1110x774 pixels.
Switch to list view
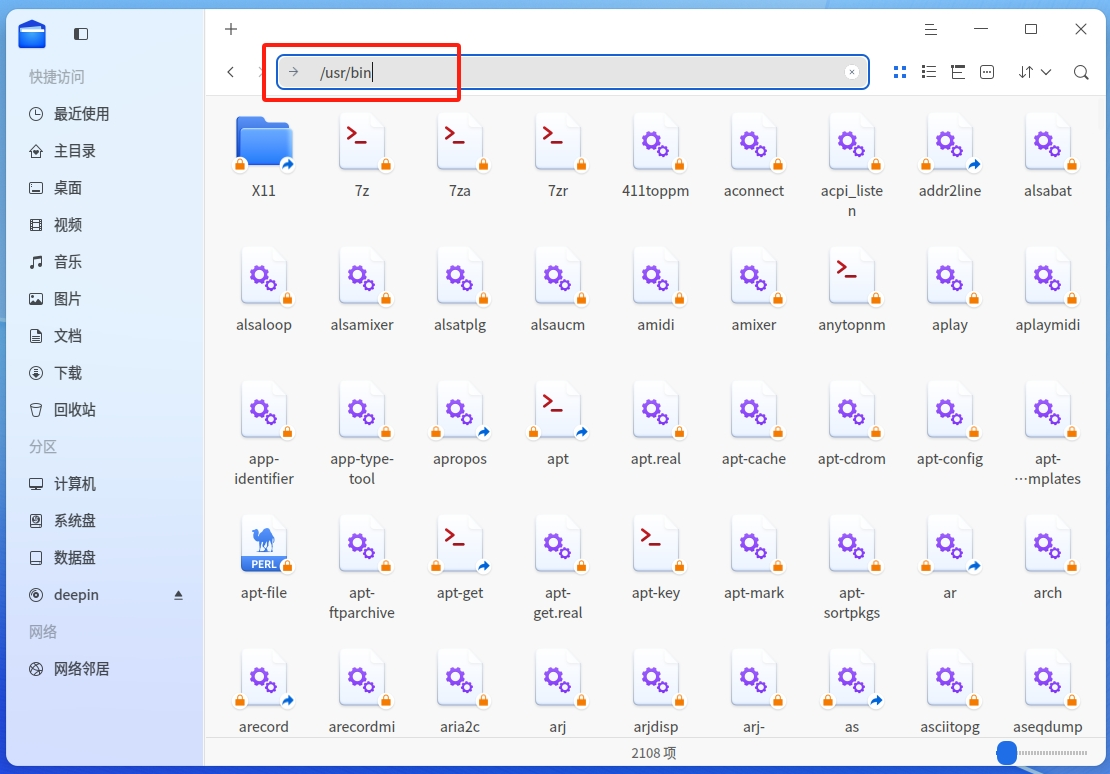(x=929, y=72)
